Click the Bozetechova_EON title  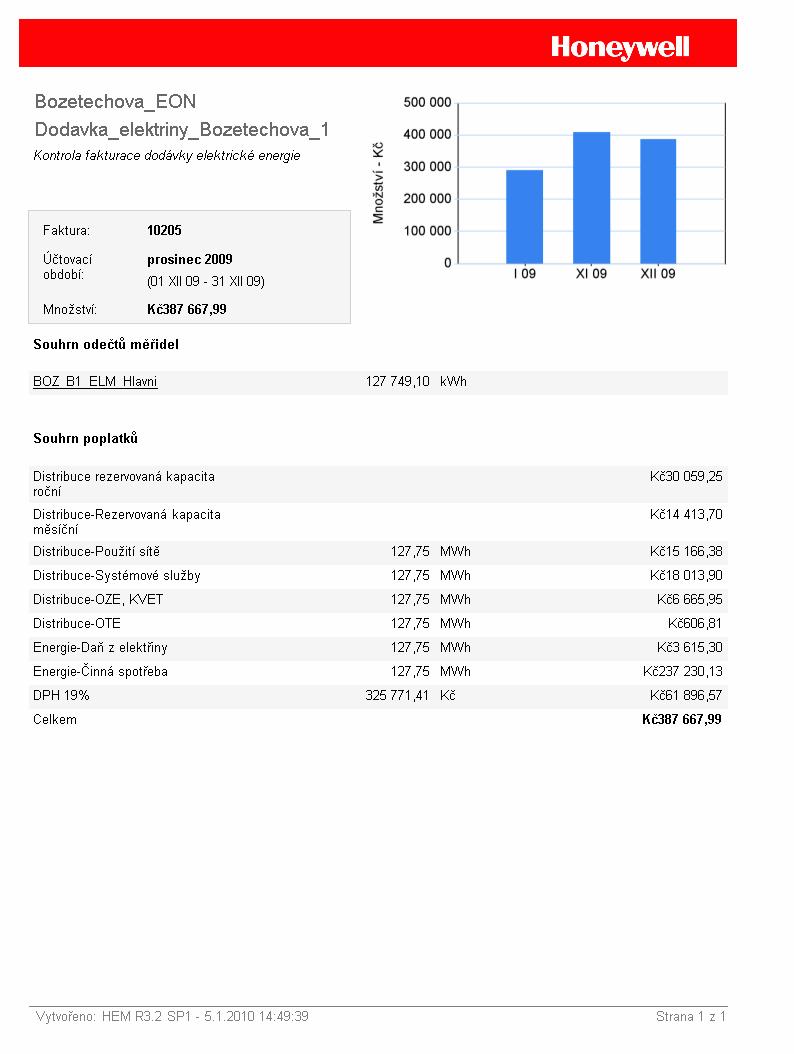[115, 102]
